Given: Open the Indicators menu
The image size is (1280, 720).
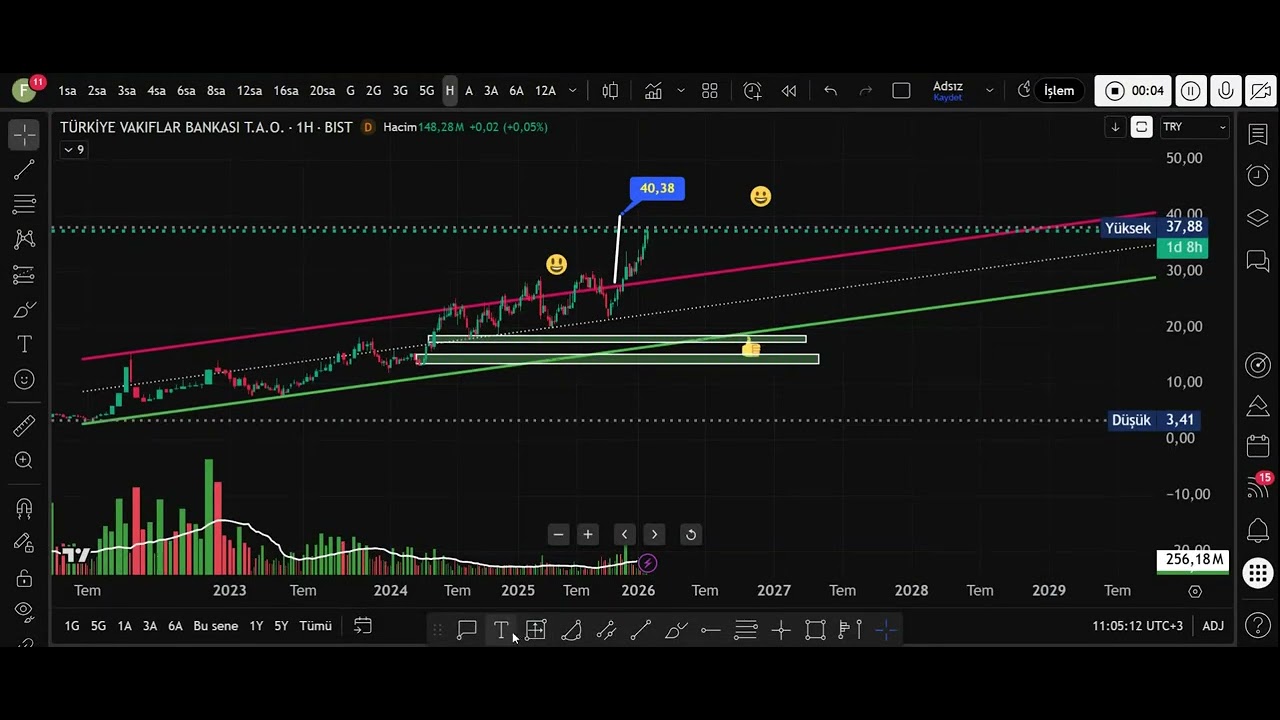Looking at the screenshot, I should click(653, 91).
